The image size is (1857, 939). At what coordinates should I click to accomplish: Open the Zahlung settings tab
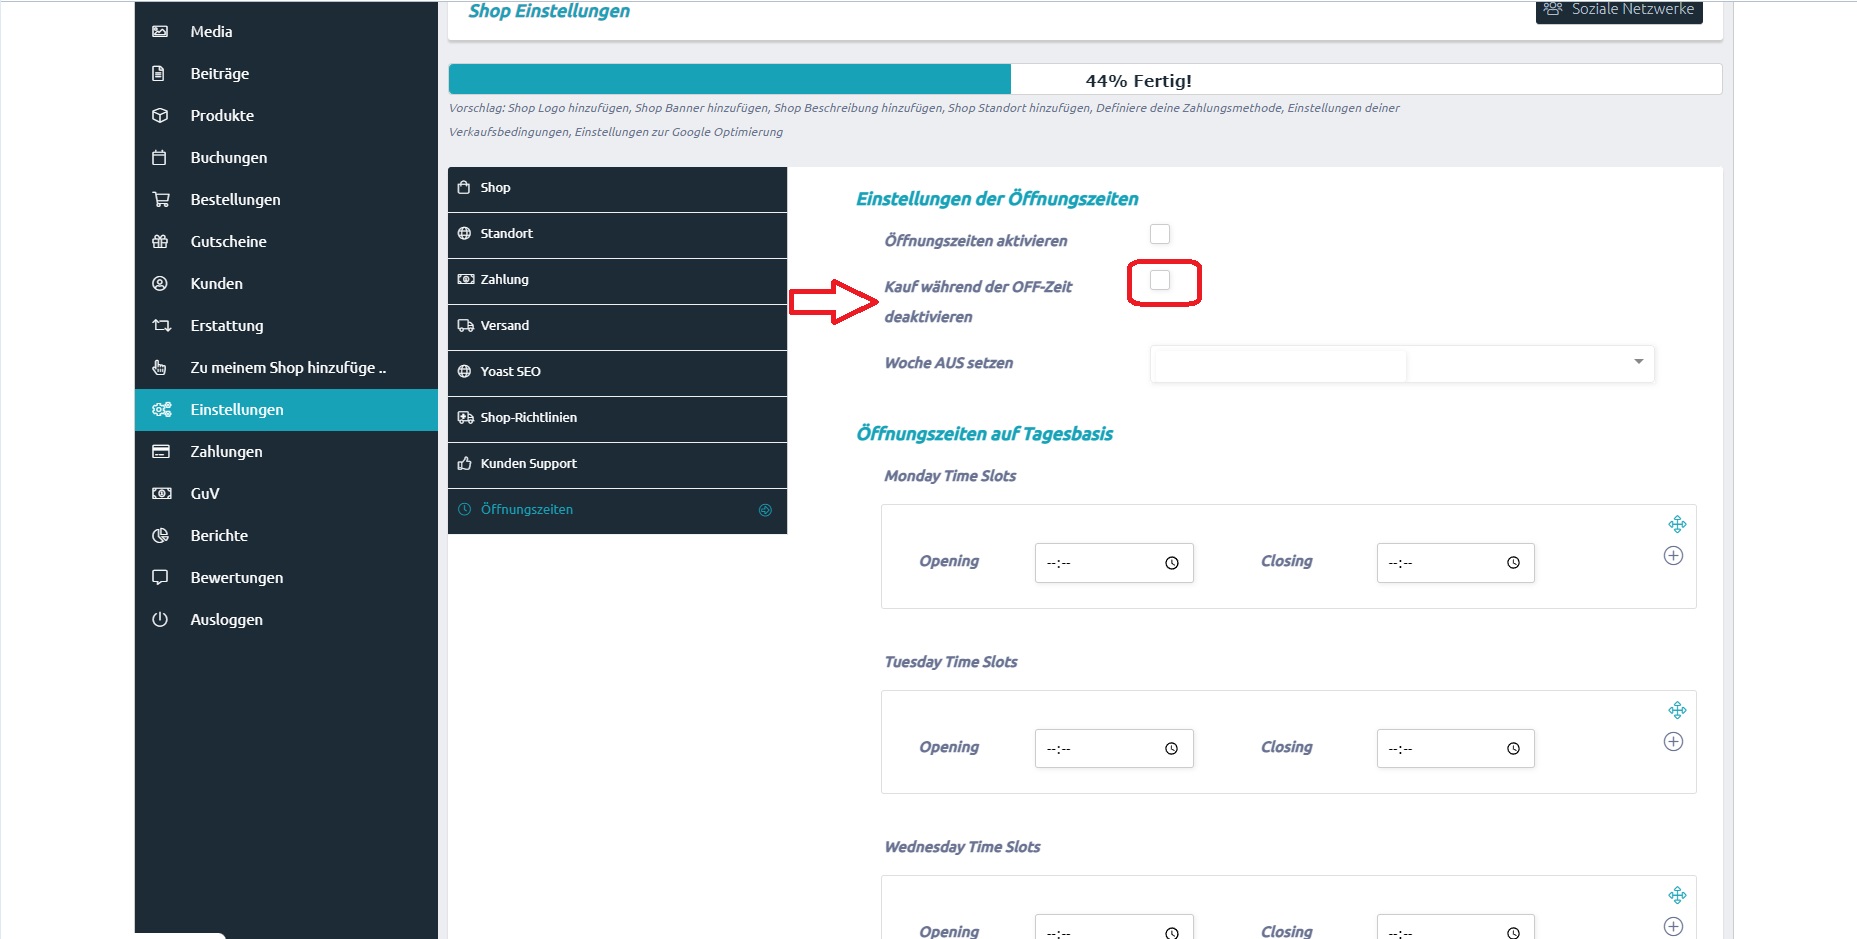click(617, 281)
